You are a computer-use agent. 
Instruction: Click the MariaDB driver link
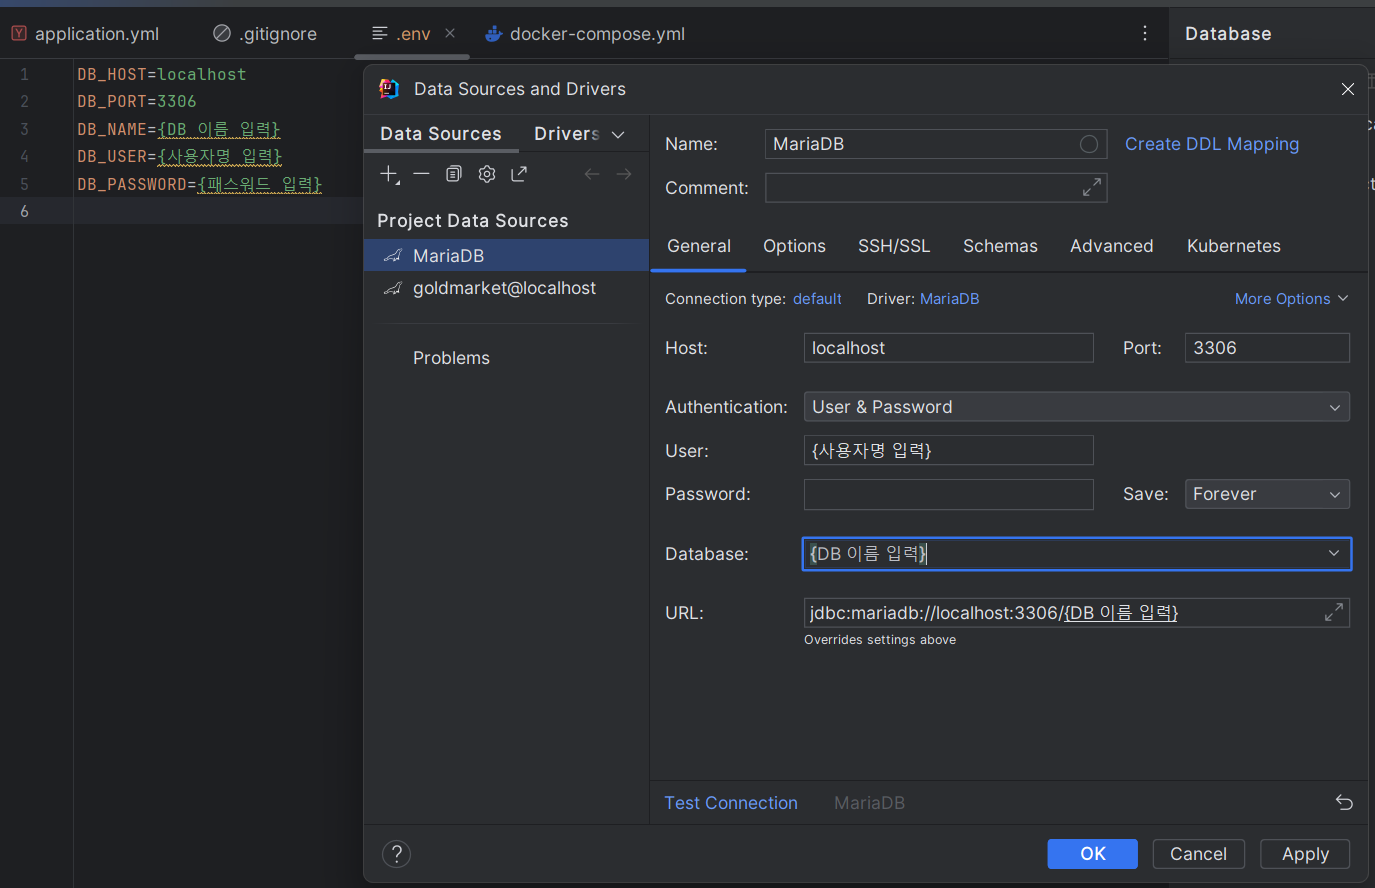[x=949, y=299]
